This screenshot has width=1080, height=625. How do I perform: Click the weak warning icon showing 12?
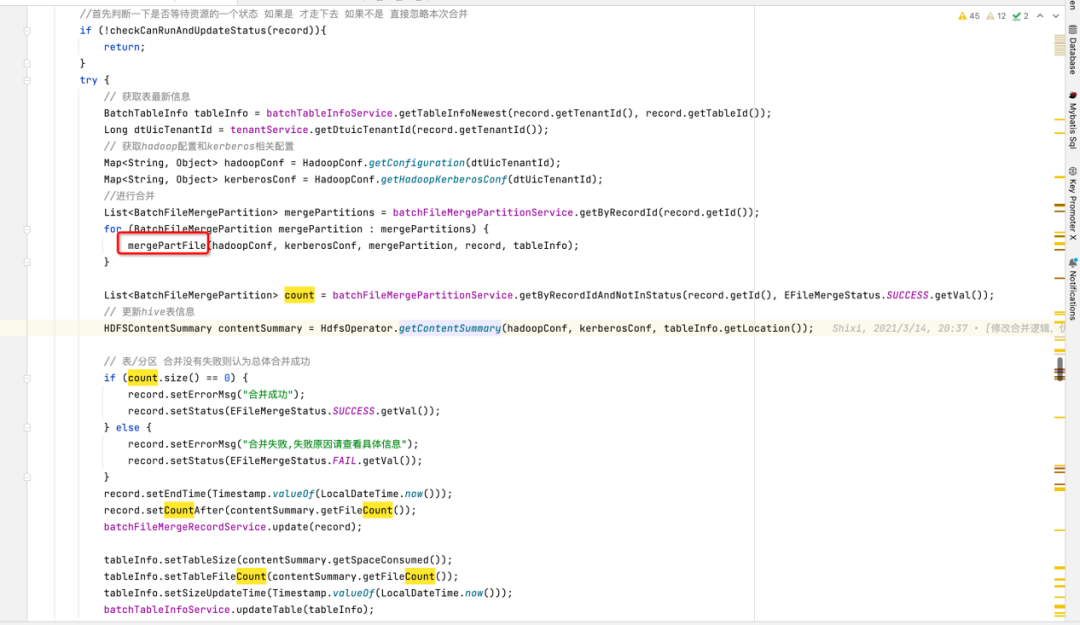point(996,16)
